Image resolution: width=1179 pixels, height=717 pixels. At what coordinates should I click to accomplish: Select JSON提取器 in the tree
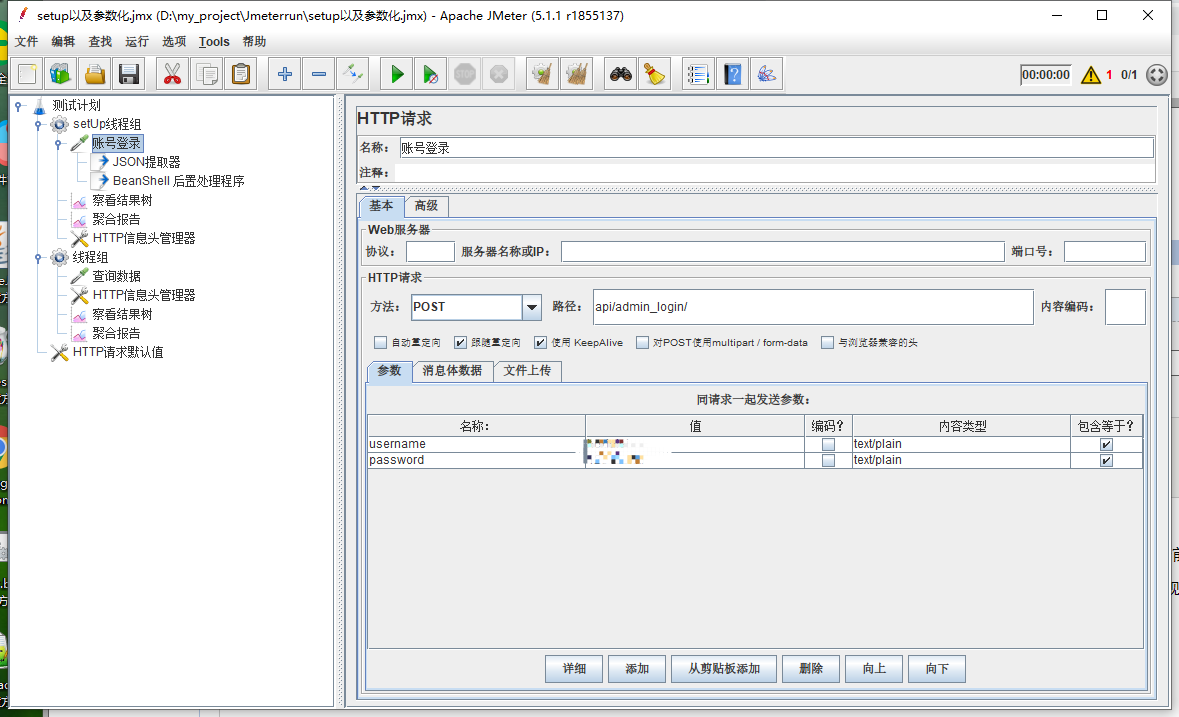(x=147, y=162)
